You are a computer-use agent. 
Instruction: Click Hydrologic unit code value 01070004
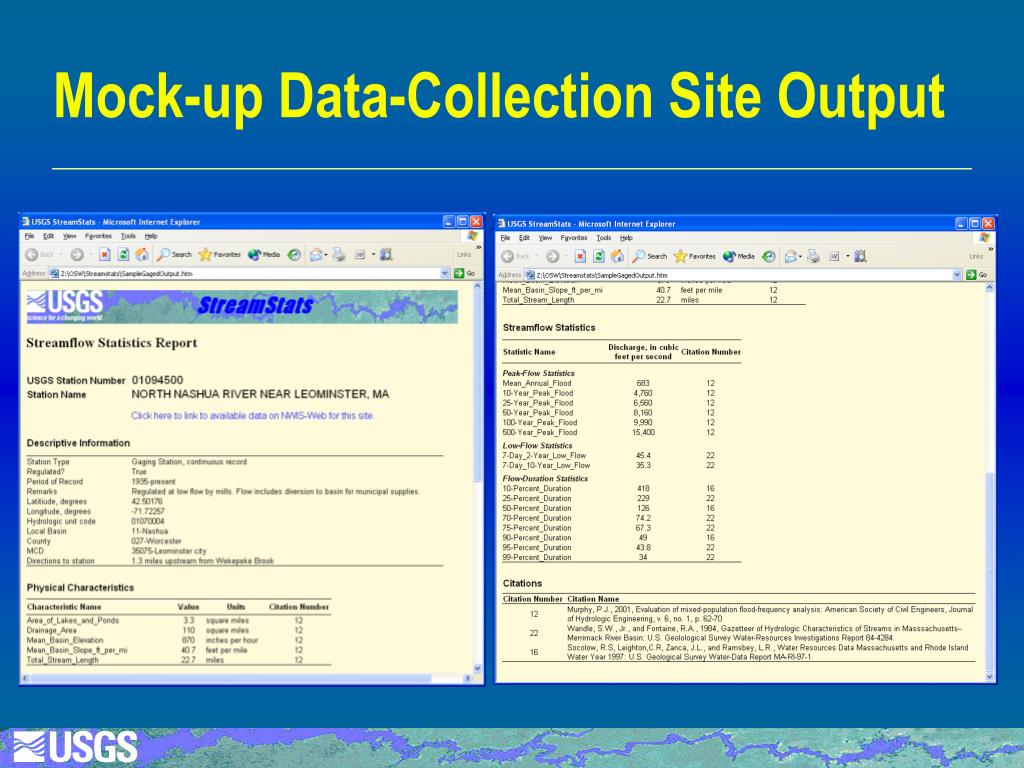pyautogui.click(x=148, y=521)
